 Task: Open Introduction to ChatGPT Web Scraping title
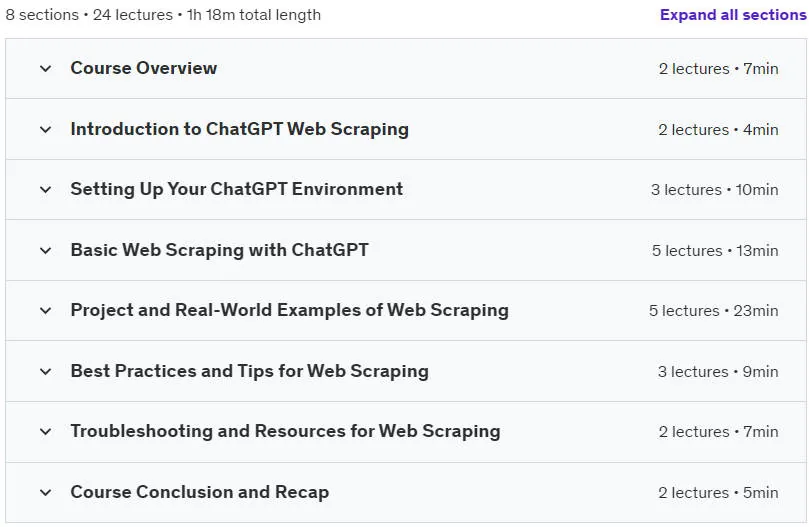tap(239, 129)
